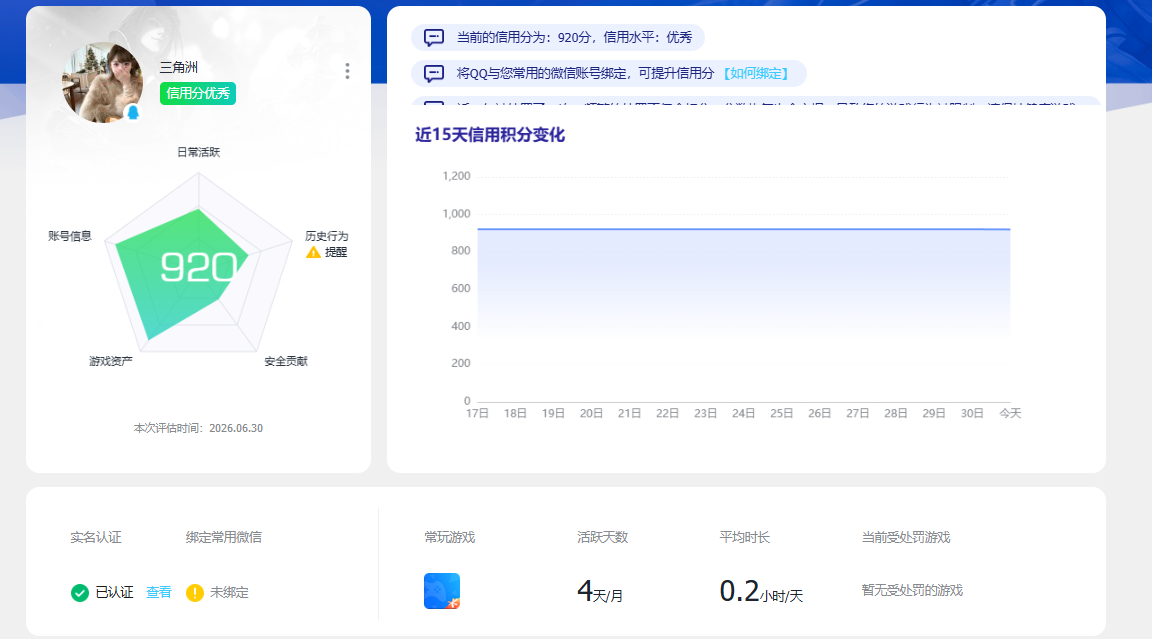The width and height of the screenshot is (1152, 639).
Task: Open the 如何绑定 link
Action: coord(756,73)
